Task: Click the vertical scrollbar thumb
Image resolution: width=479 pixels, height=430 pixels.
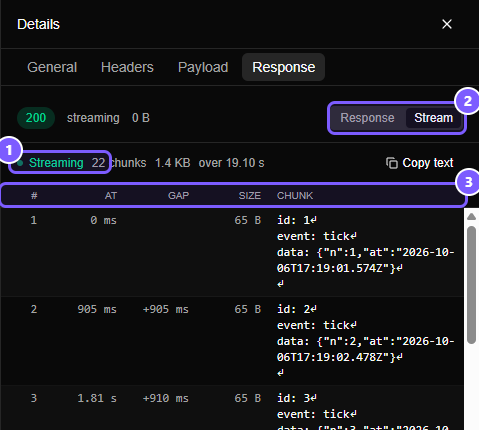Action: click(471, 285)
